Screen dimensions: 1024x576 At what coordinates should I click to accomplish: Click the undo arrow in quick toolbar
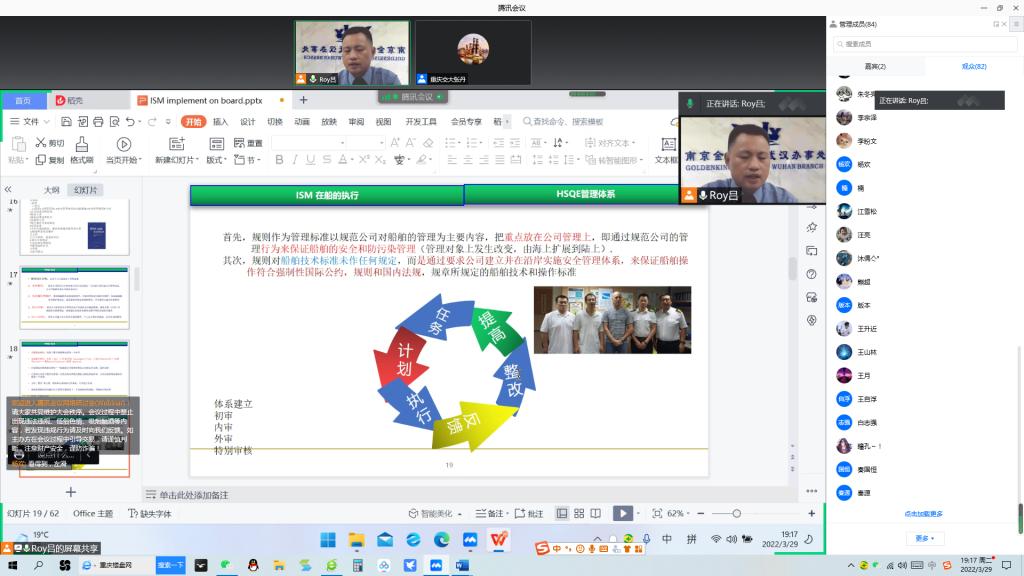(x=130, y=121)
